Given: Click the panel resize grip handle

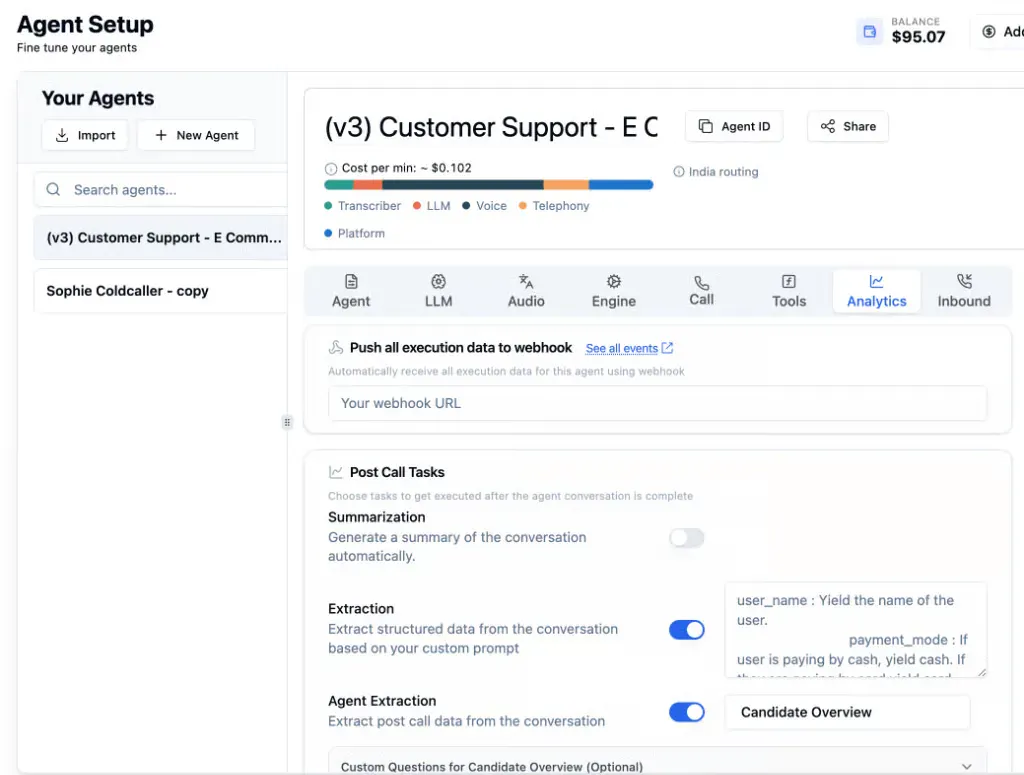Looking at the screenshot, I should [x=287, y=422].
